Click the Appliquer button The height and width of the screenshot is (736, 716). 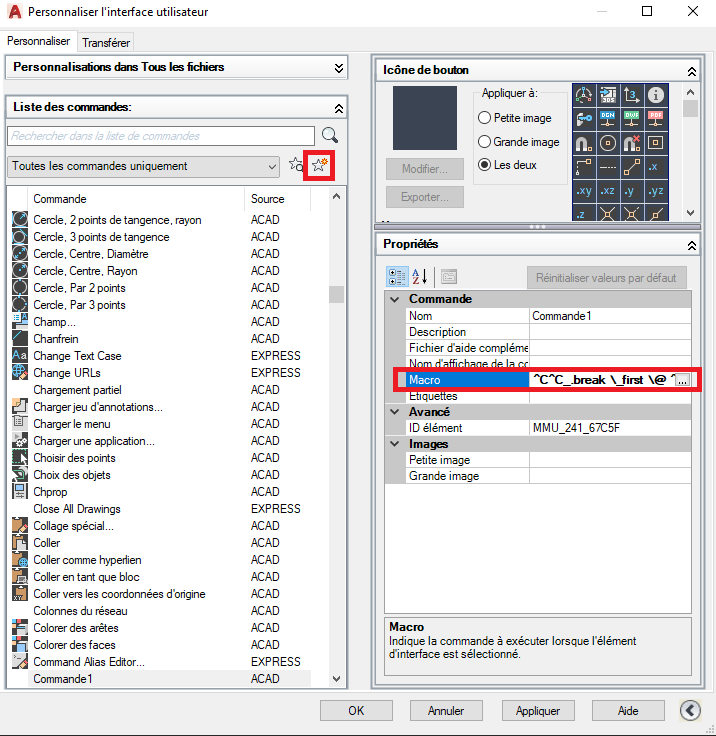click(538, 711)
